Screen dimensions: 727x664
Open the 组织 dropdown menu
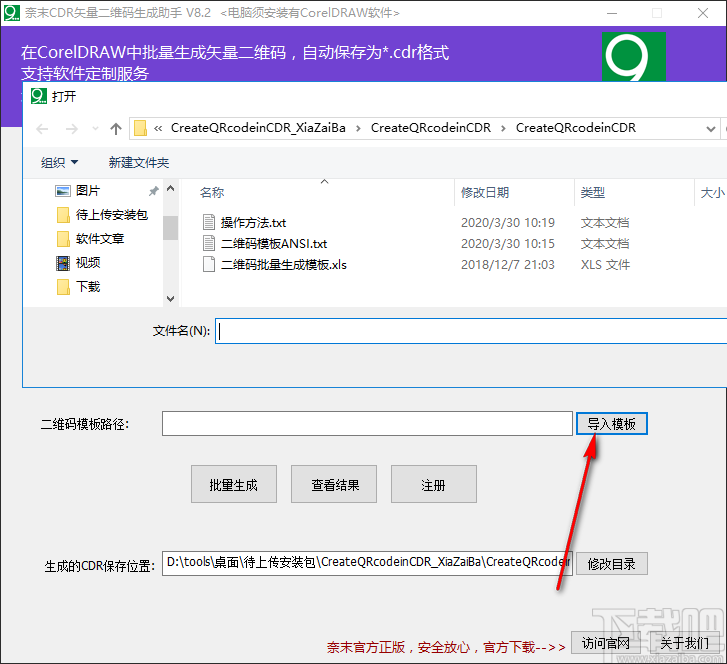click(x=59, y=162)
